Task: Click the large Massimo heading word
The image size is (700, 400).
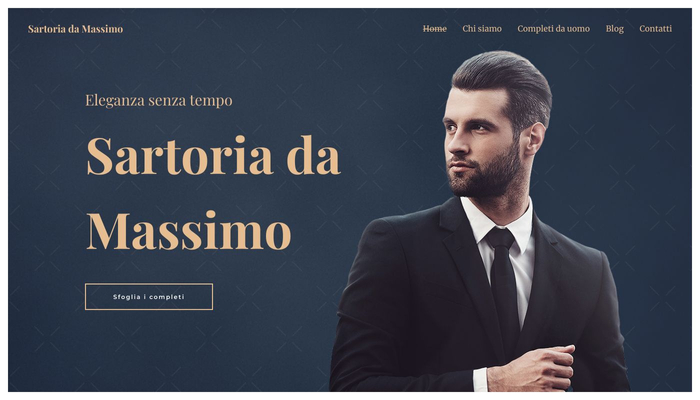Action: (188, 230)
